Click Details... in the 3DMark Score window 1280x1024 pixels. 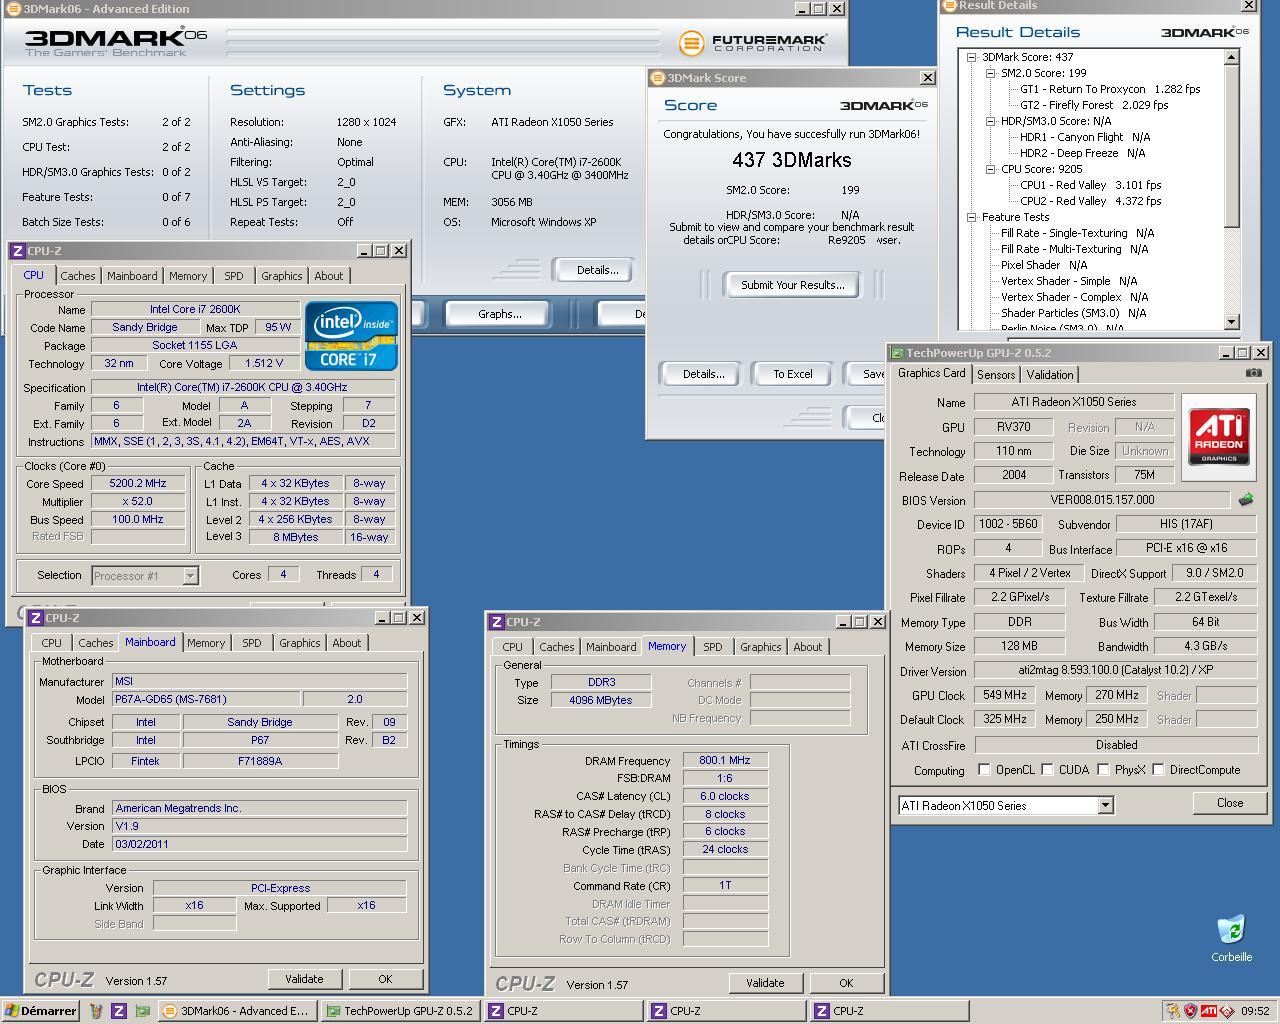(703, 374)
